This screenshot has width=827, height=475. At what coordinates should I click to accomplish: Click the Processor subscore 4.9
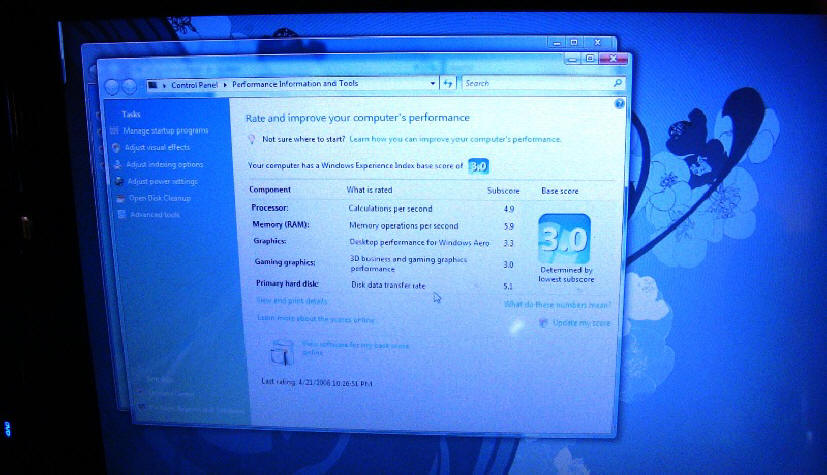[x=509, y=209]
